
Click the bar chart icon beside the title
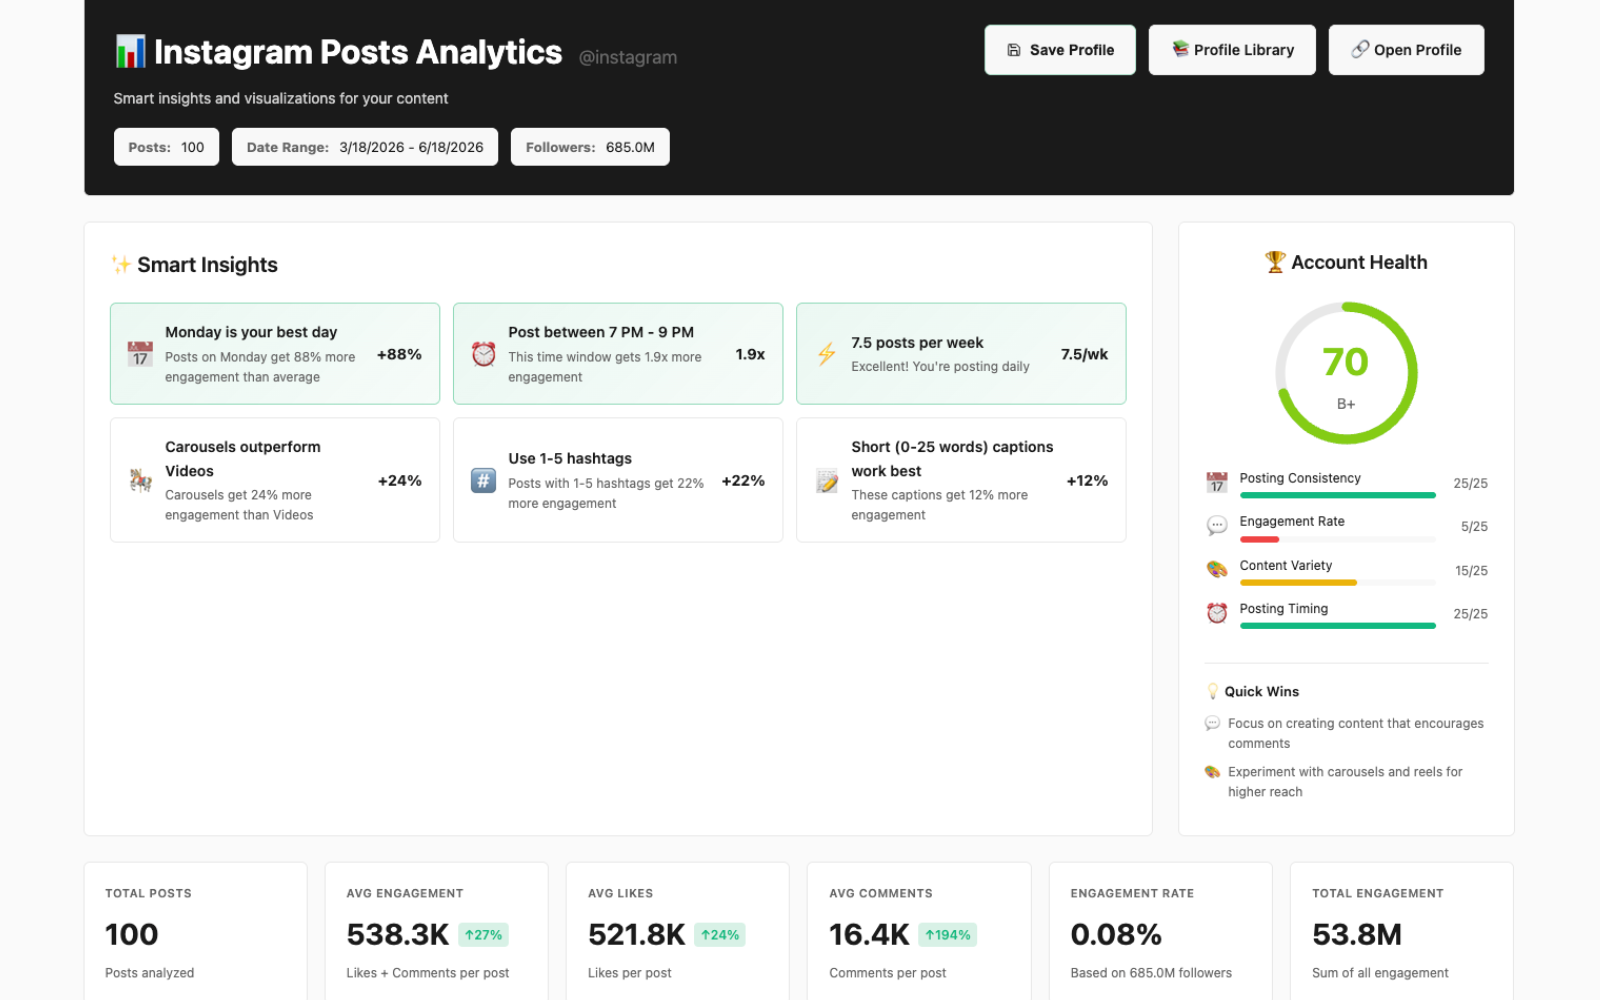[x=130, y=52]
